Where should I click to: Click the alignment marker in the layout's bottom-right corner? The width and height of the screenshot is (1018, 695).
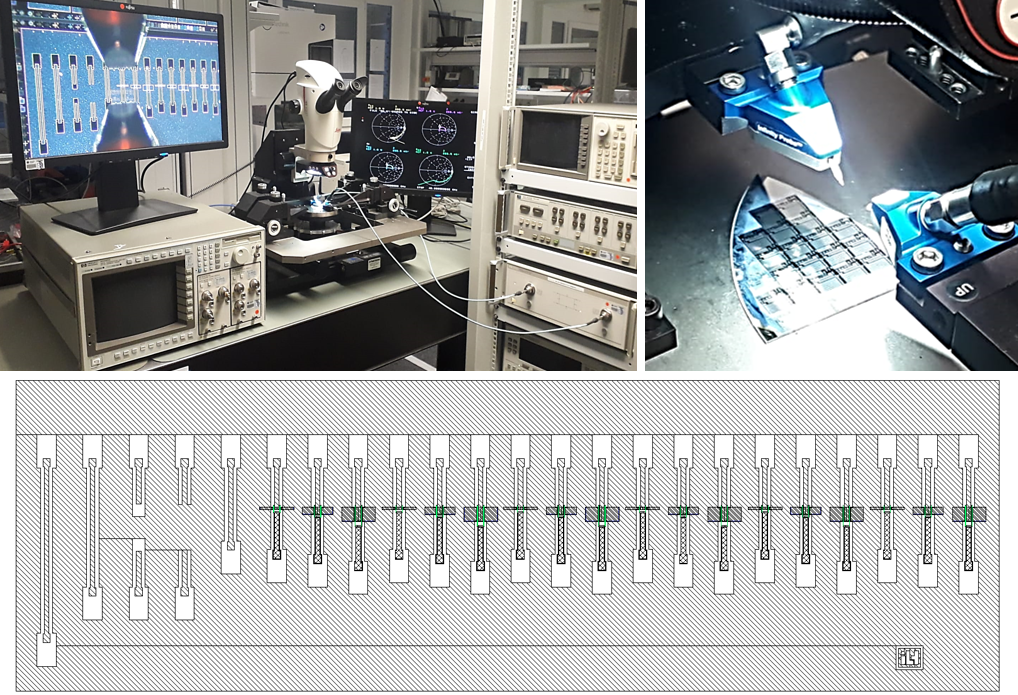click(908, 658)
